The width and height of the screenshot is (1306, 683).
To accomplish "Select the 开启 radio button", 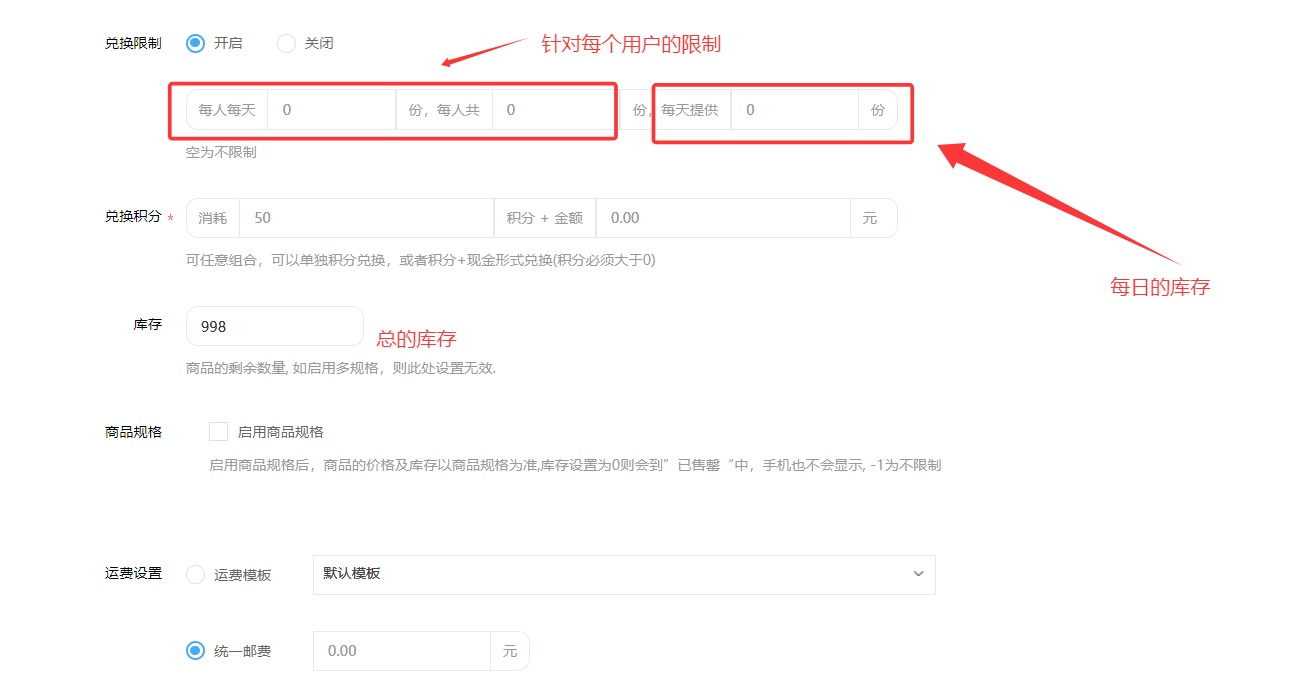I will [x=196, y=43].
